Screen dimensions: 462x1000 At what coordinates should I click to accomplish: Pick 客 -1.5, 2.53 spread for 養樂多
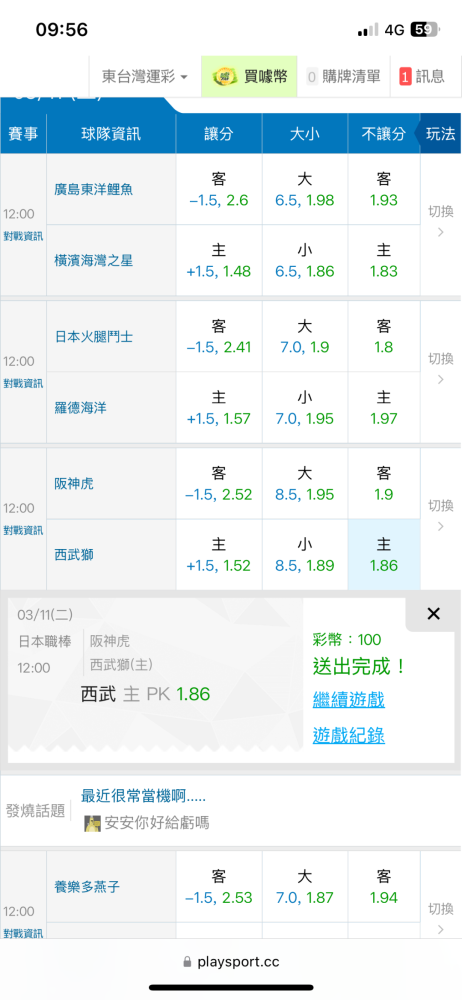click(219, 886)
